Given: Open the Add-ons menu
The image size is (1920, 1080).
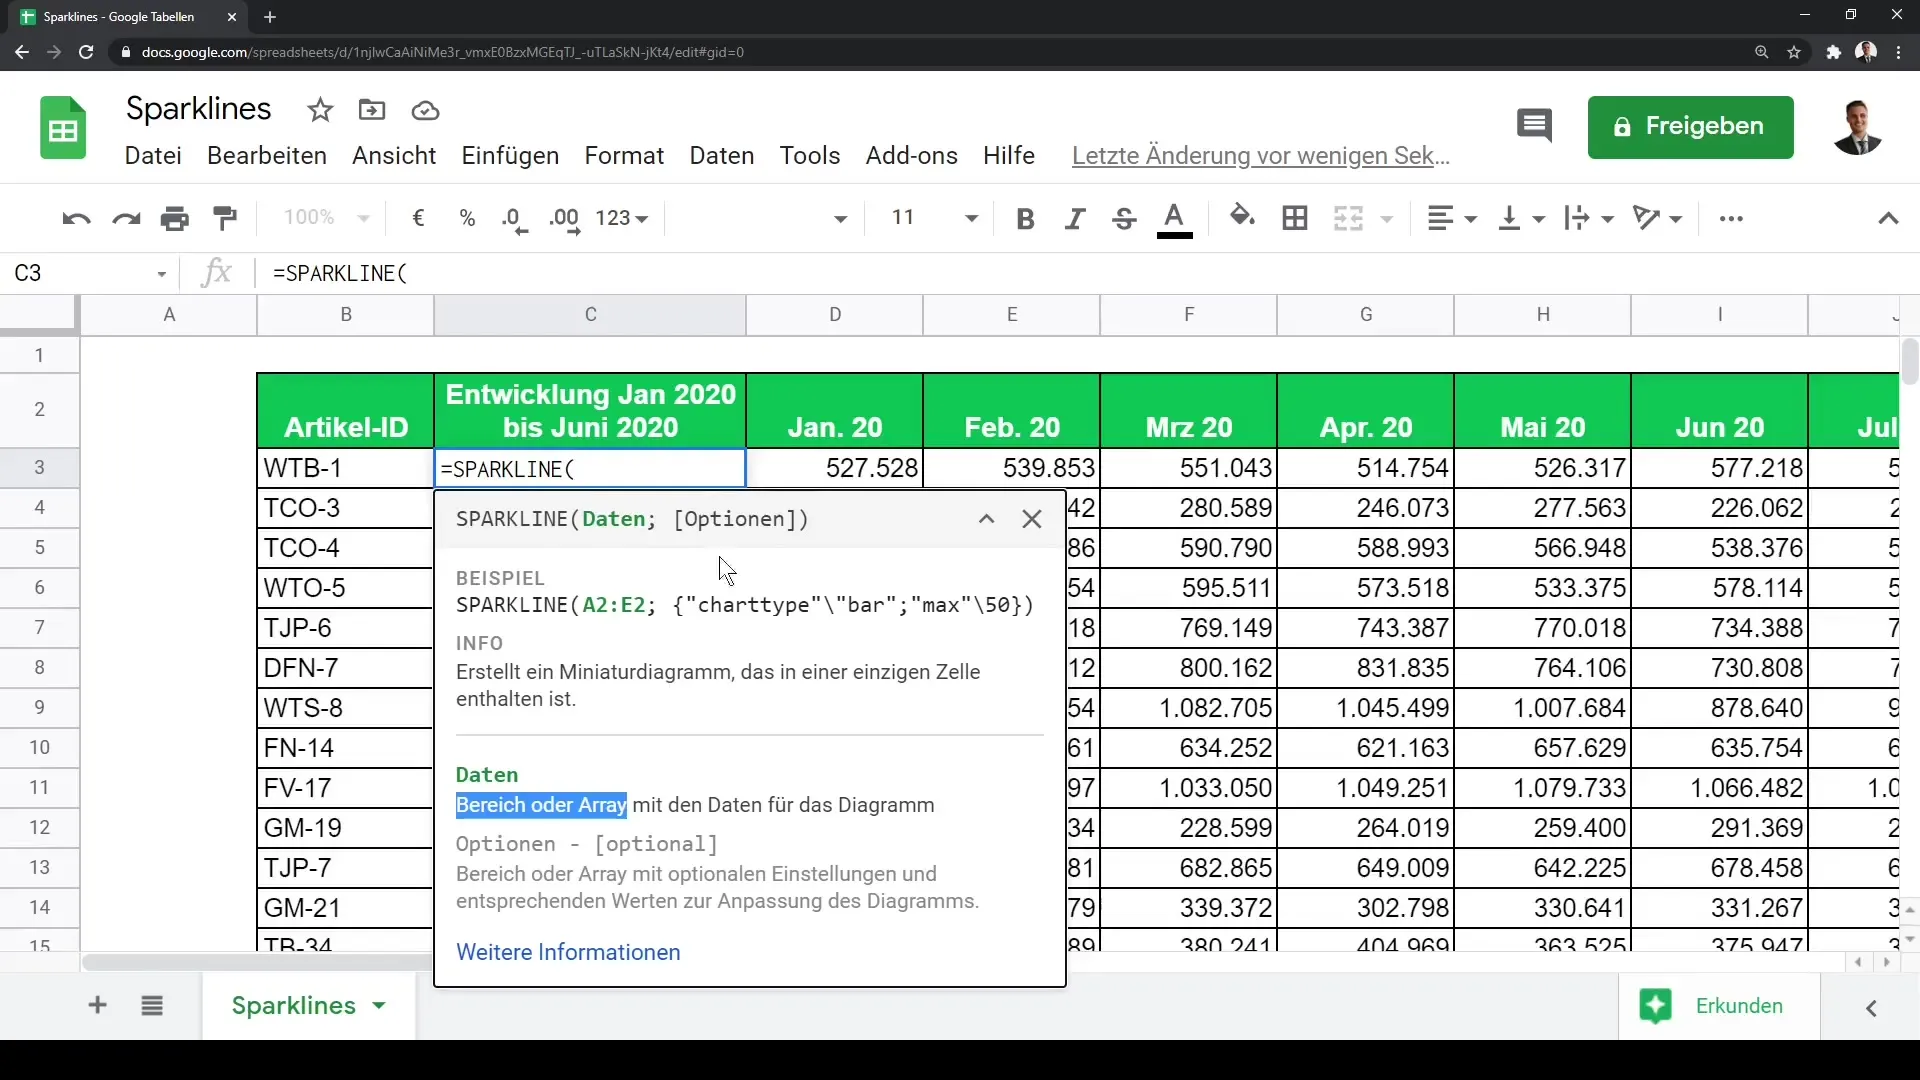Looking at the screenshot, I should point(912,156).
